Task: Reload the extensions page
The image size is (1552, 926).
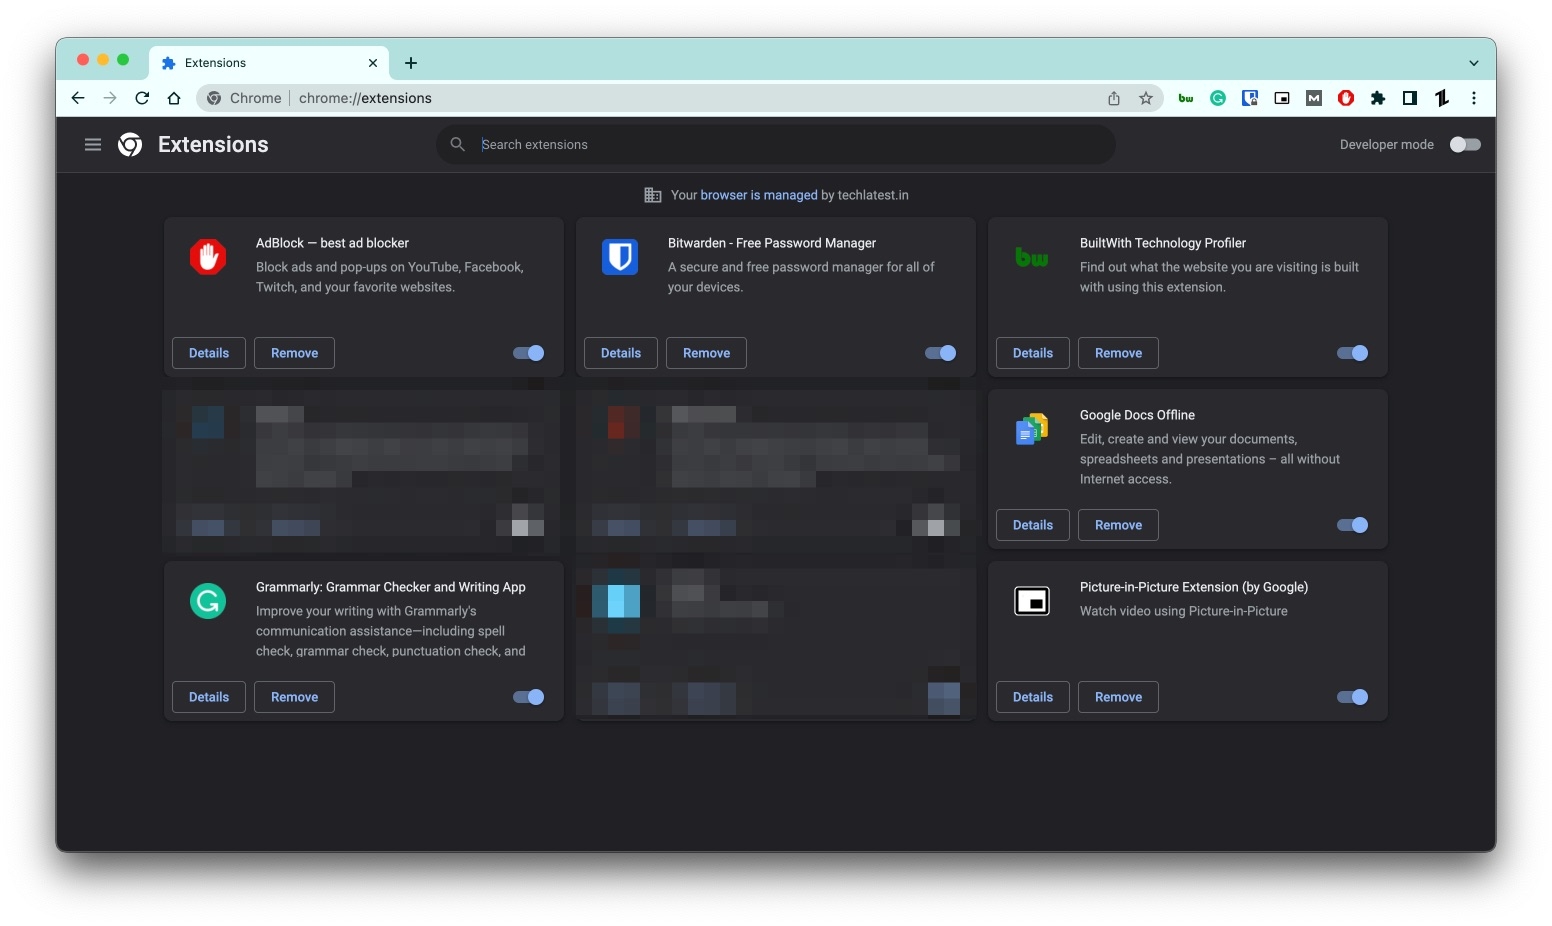Action: pyautogui.click(x=142, y=98)
